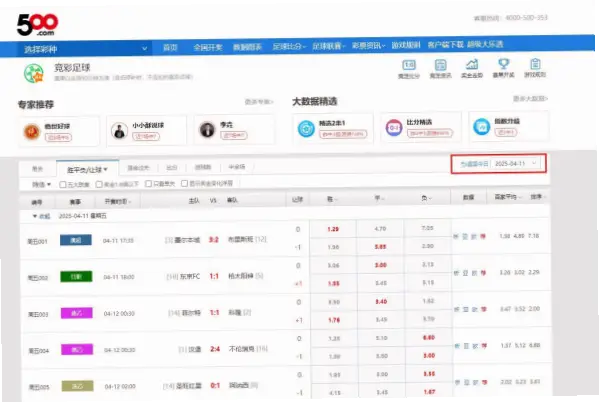Viewport: 599px width, 402px height.
Task: Open the more big data link beside 大数据精选
Action: point(530,99)
